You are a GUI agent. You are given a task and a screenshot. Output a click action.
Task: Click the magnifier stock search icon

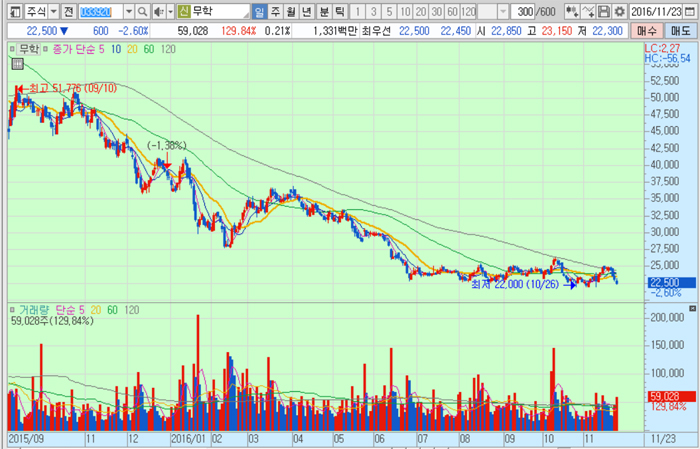tap(144, 12)
